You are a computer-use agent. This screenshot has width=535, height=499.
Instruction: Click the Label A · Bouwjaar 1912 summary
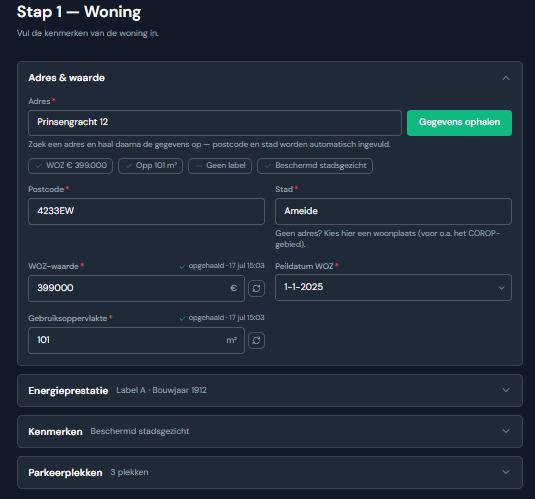pyautogui.click(x=161, y=390)
